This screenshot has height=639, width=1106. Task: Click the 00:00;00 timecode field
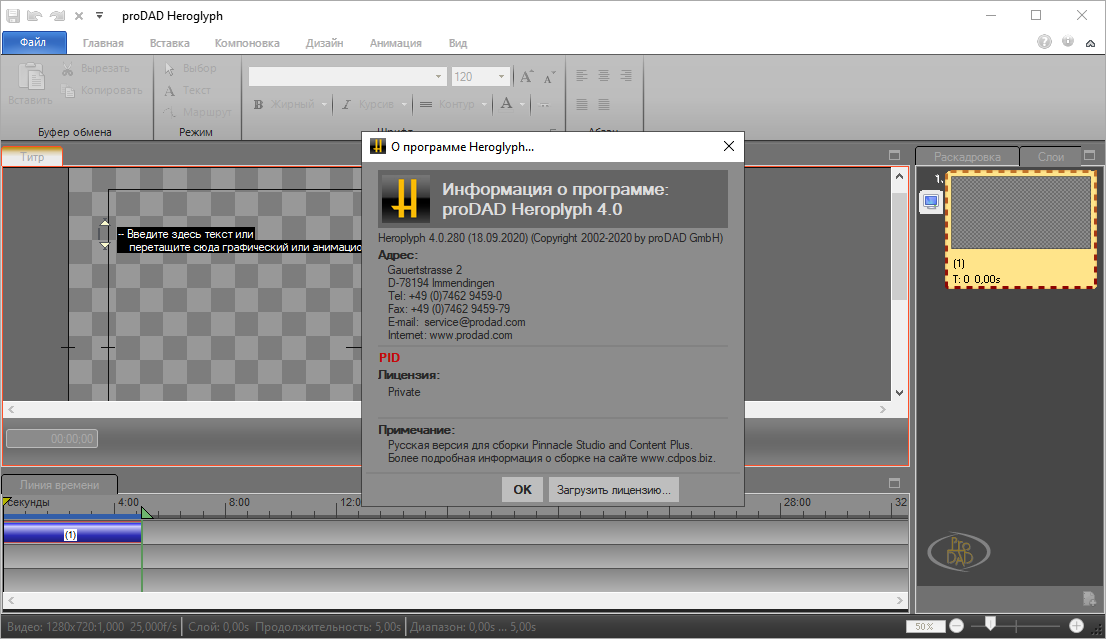52,439
